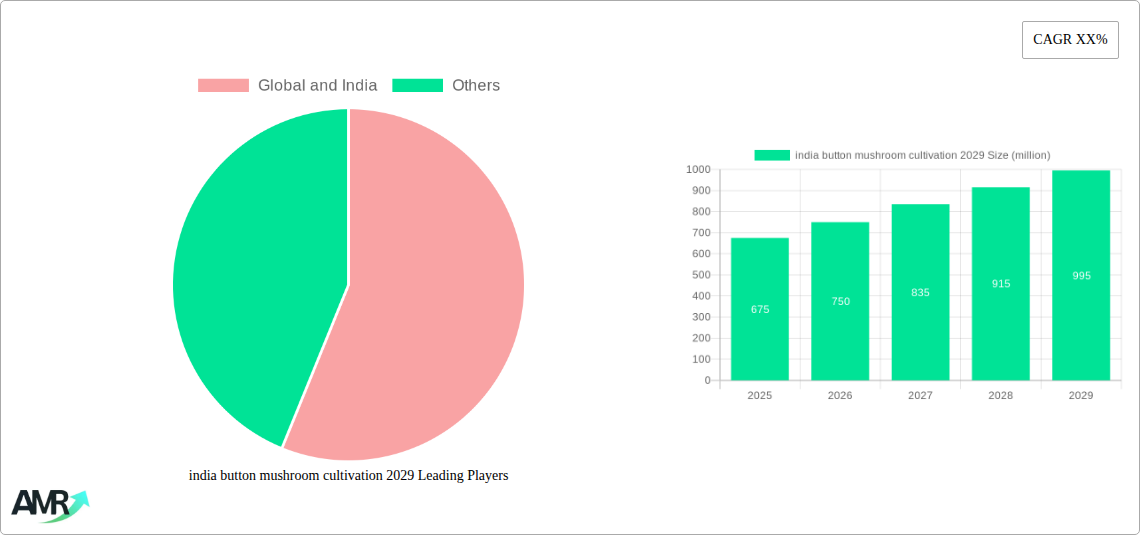Toggle the Global and India legend swatch
Image resolution: width=1140 pixels, height=535 pixels.
coord(223,86)
